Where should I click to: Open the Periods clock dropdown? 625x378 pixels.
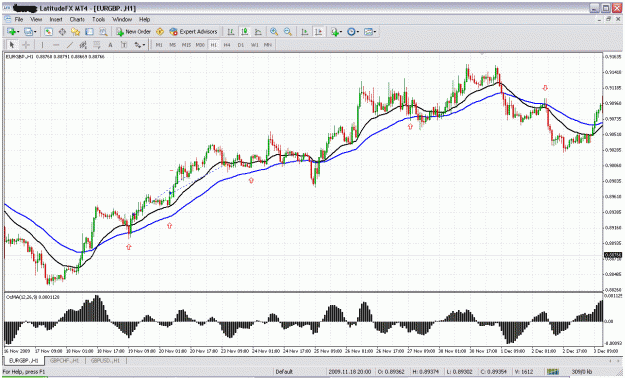click(x=353, y=32)
